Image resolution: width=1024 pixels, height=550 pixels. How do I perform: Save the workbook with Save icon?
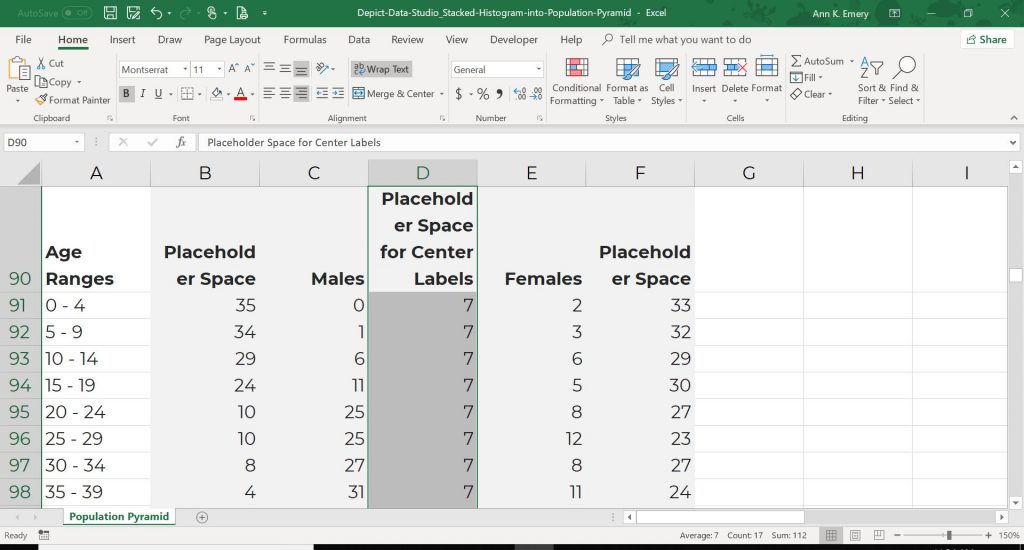(x=110, y=13)
